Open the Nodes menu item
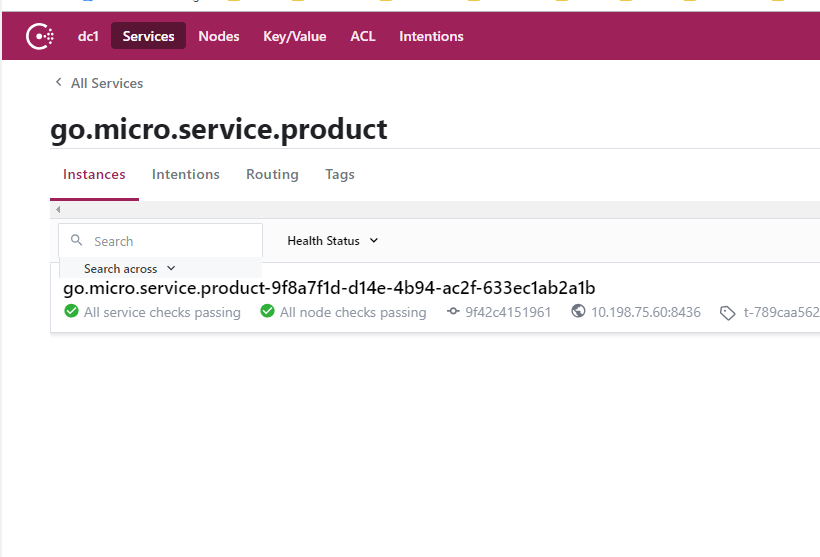Screen dimensions: 820x557 coord(219,37)
